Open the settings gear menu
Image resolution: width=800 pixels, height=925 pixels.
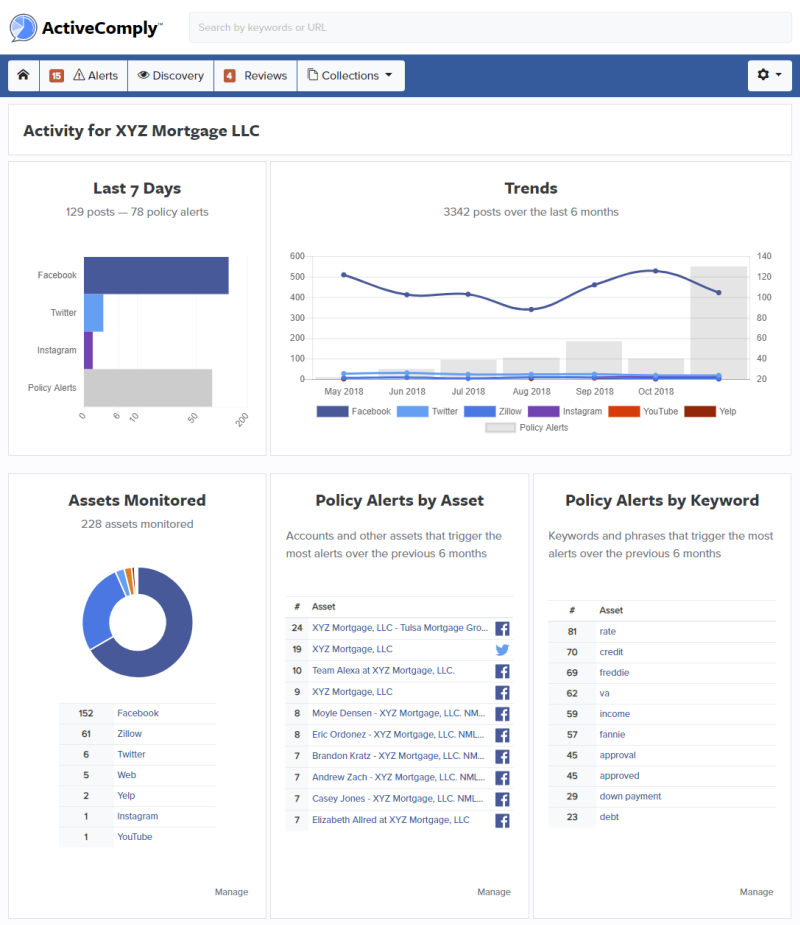point(769,75)
